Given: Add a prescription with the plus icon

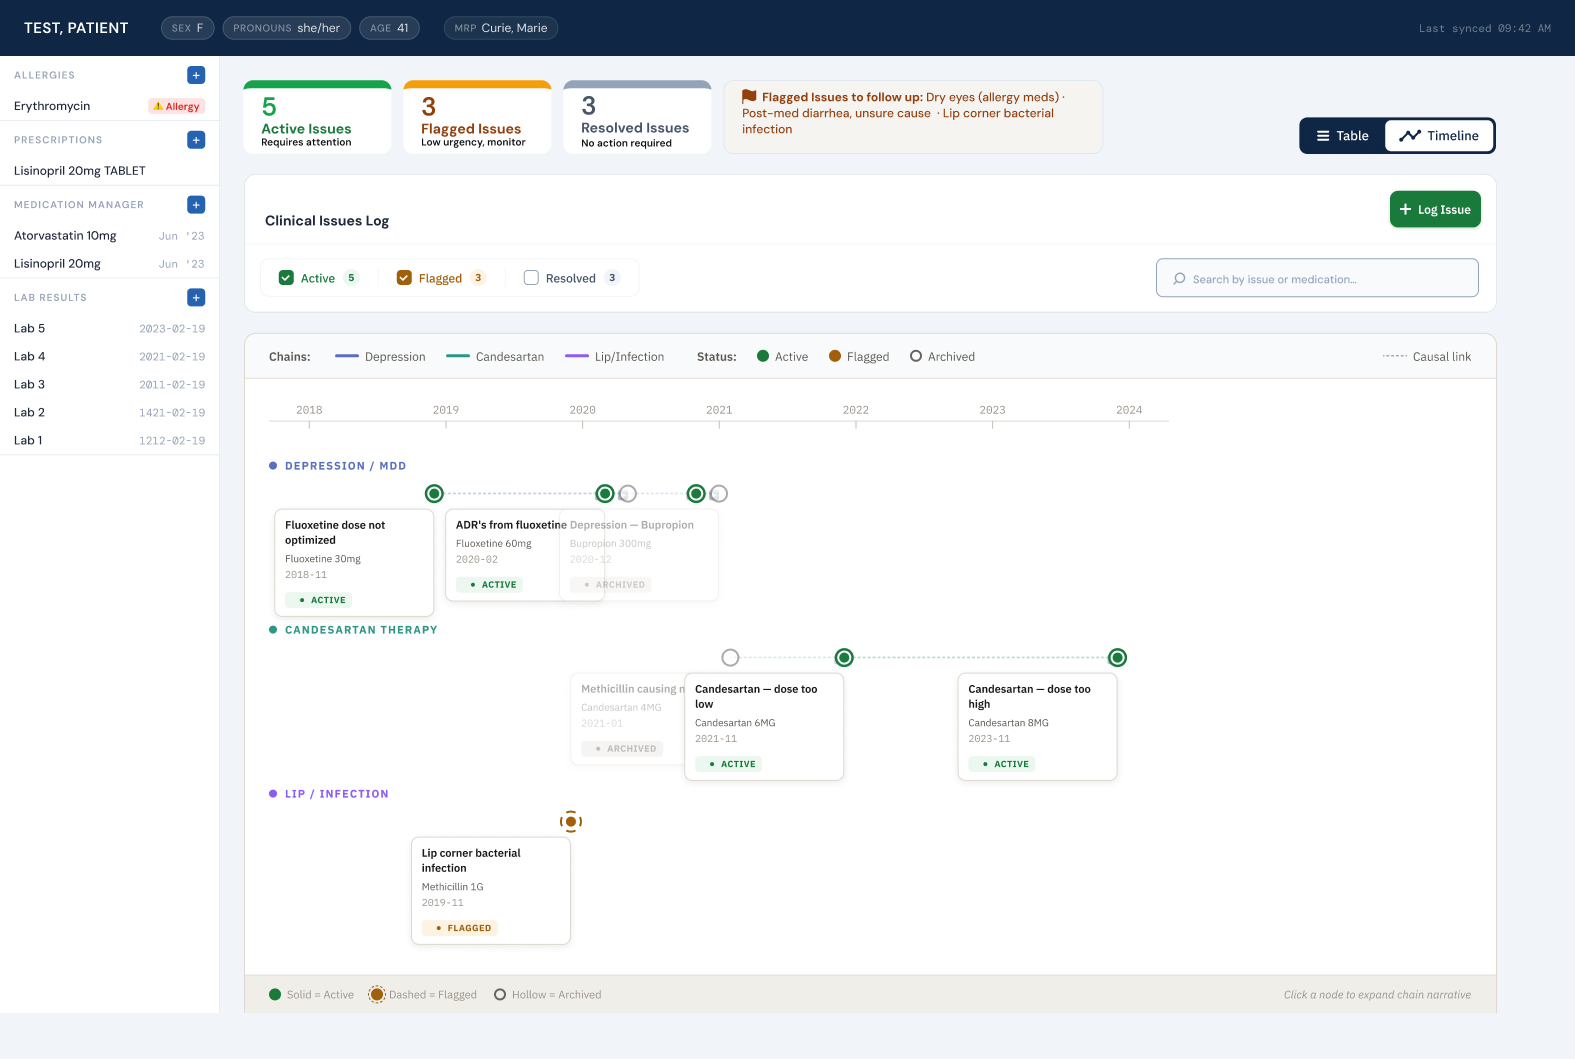Looking at the screenshot, I should 196,140.
